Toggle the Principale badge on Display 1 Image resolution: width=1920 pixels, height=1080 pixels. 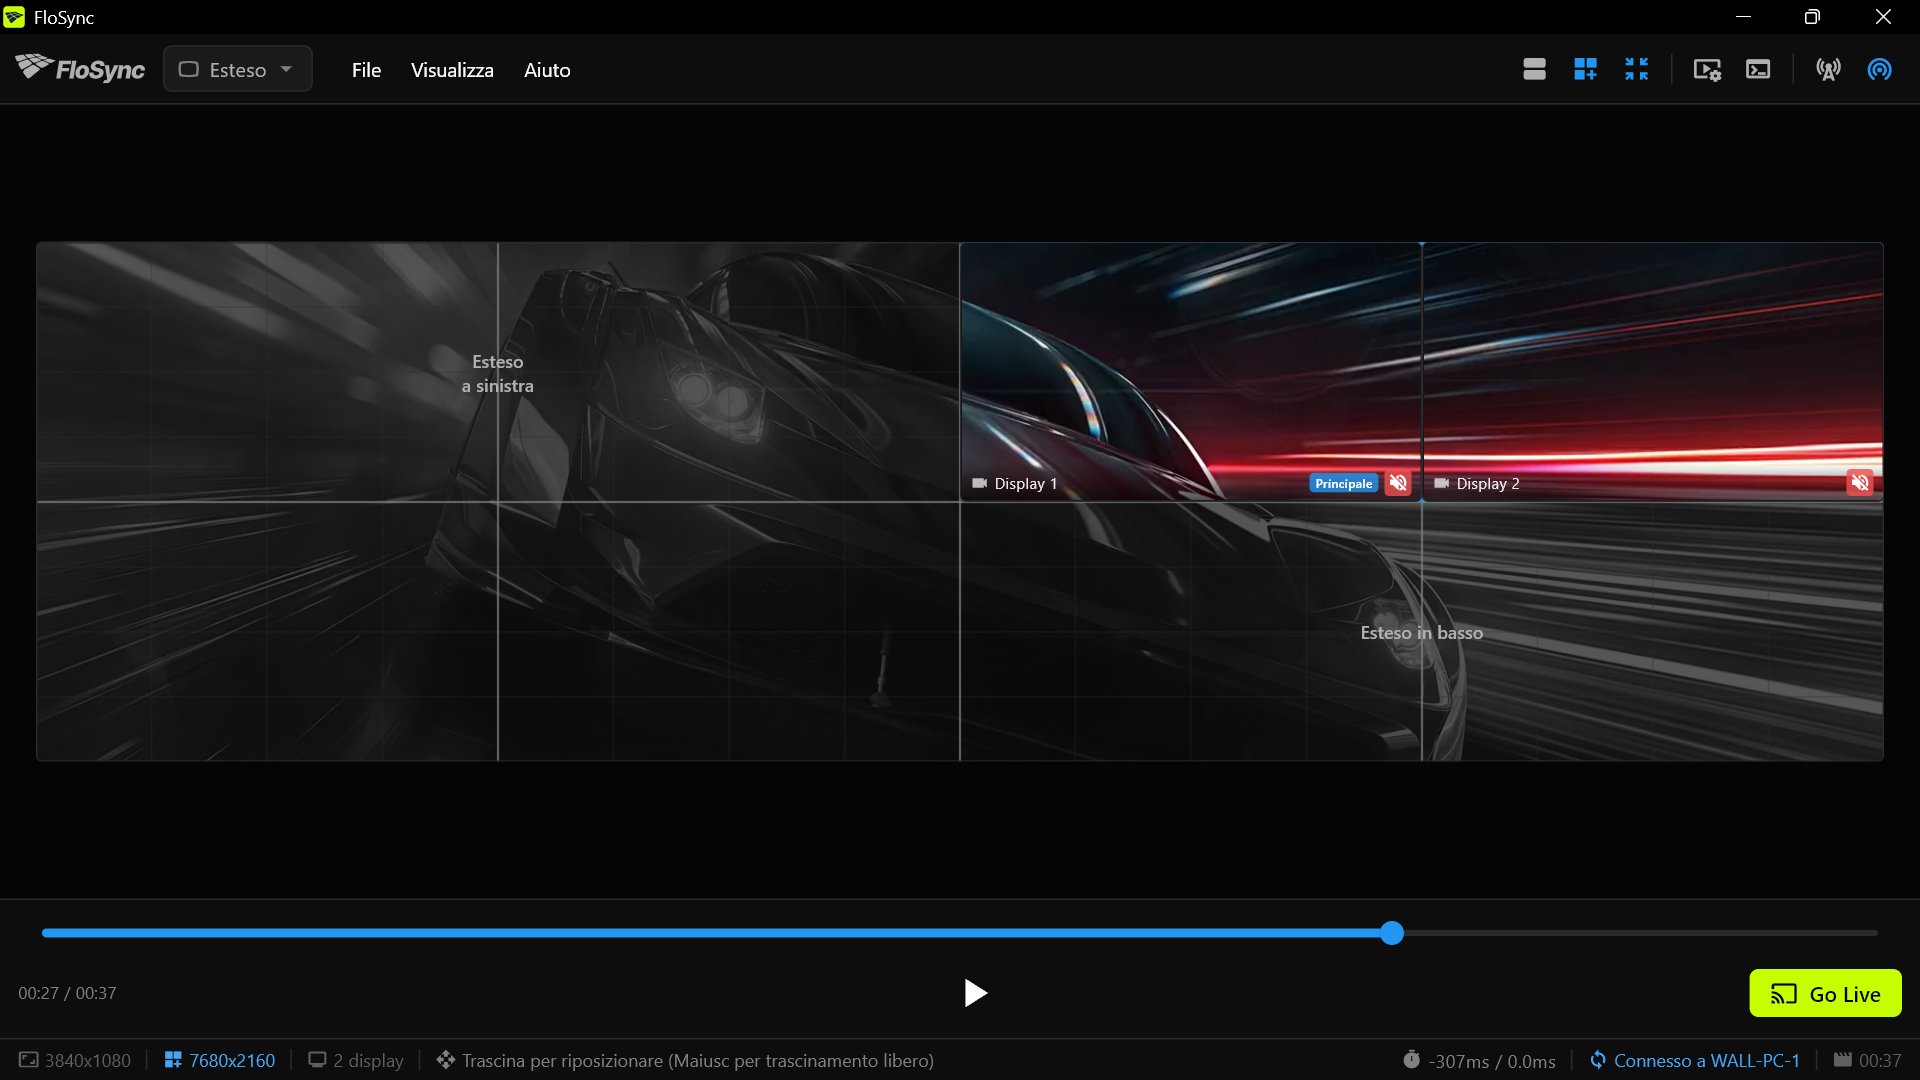[1343, 483]
